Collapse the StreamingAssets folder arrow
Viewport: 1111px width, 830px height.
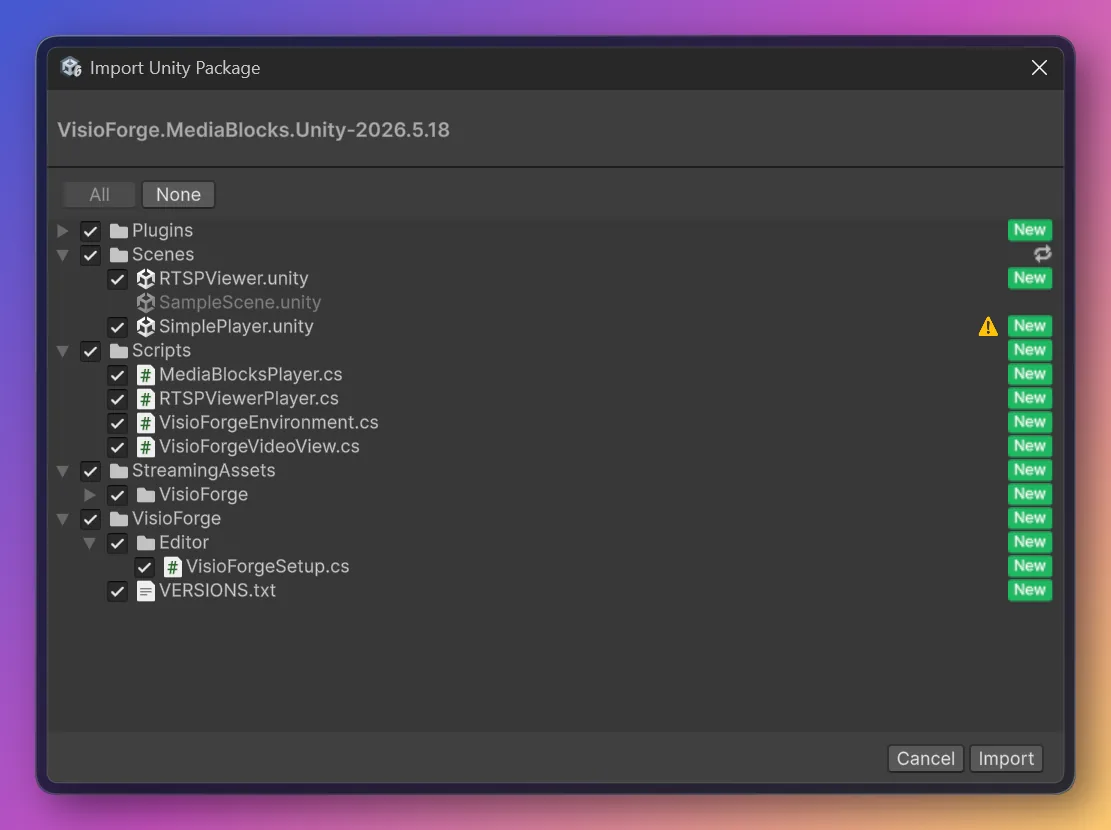tap(62, 471)
